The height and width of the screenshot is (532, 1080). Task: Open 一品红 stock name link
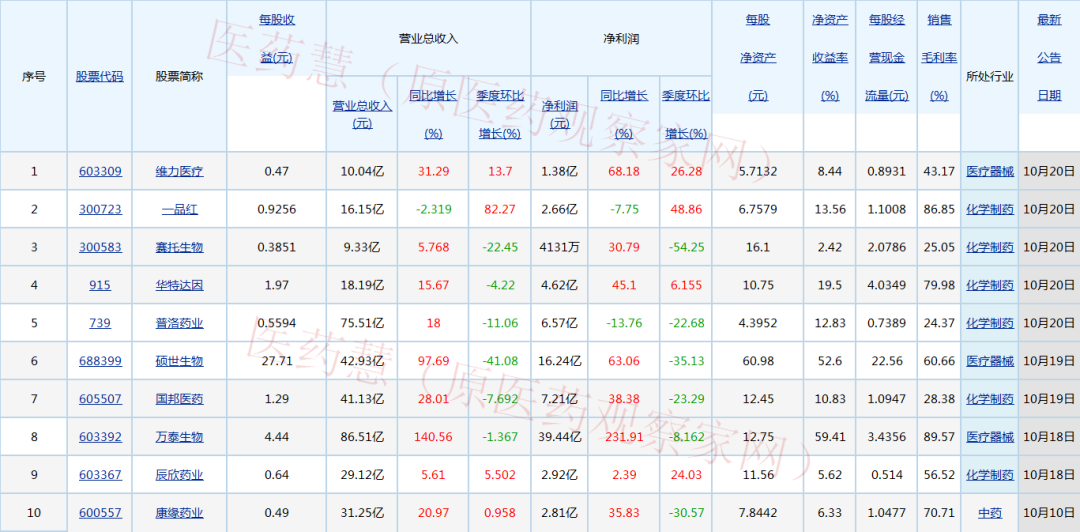(x=180, y=209)
